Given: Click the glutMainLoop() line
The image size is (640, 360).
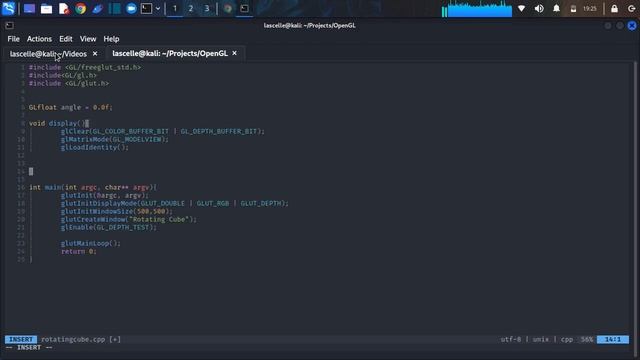Looking at the screenshot, I should point(91,243).
